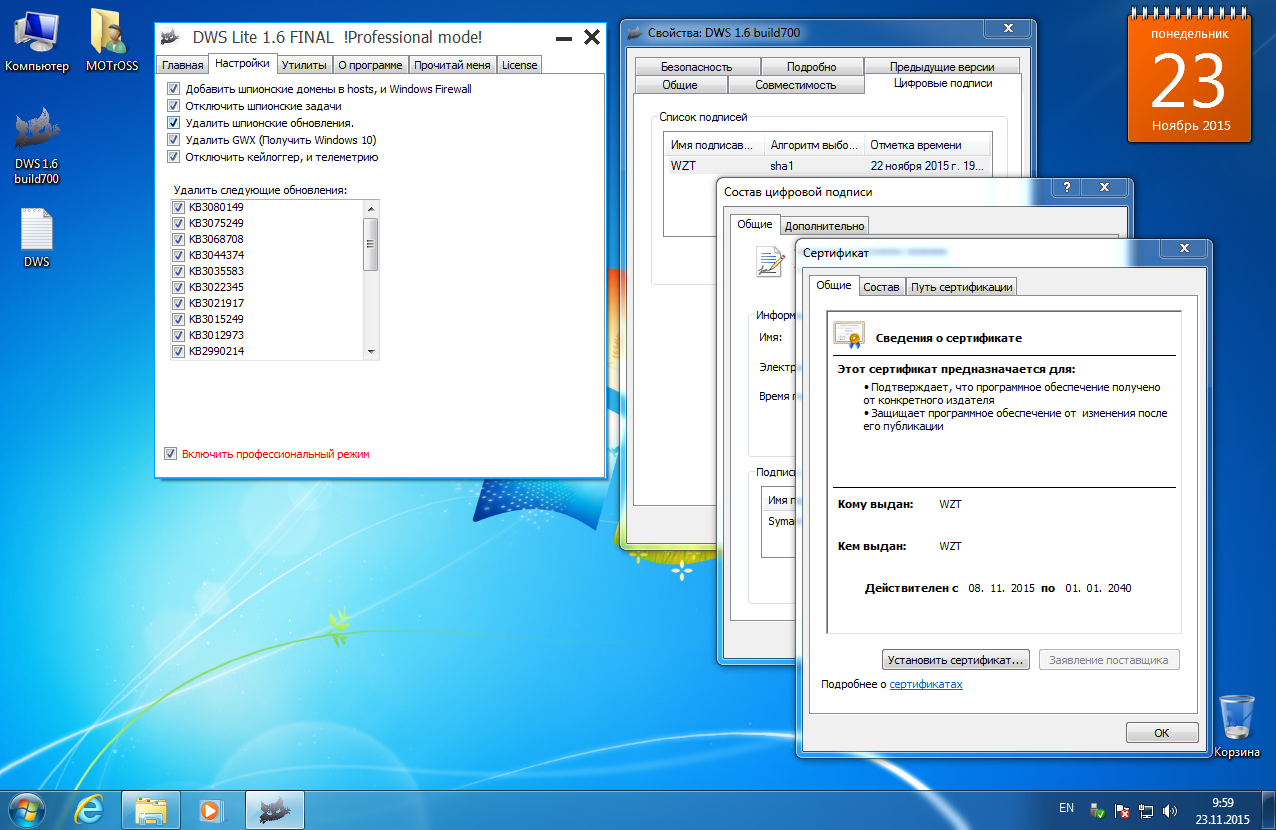Select the DWS 1.6 build700 desktop icon

coord(37,146)
